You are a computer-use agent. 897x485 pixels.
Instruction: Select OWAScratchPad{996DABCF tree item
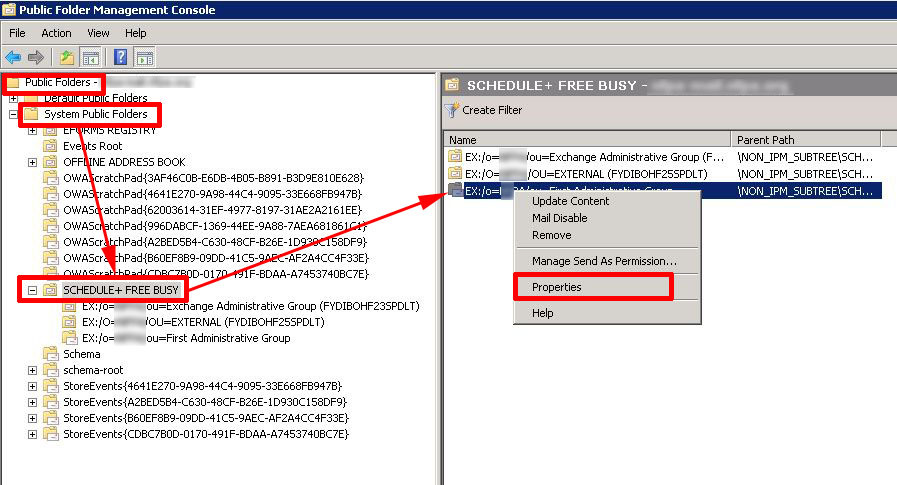(x=215, y=226)
